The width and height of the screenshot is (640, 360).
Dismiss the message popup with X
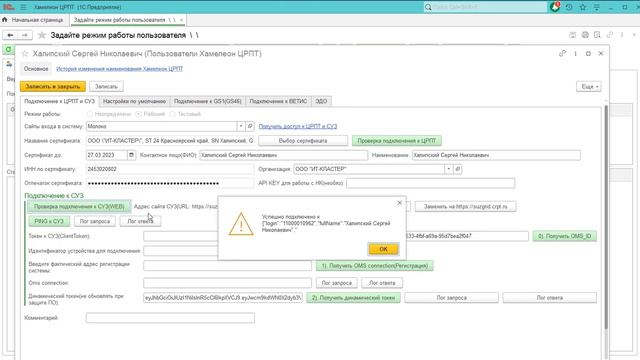tap(400, 202)
